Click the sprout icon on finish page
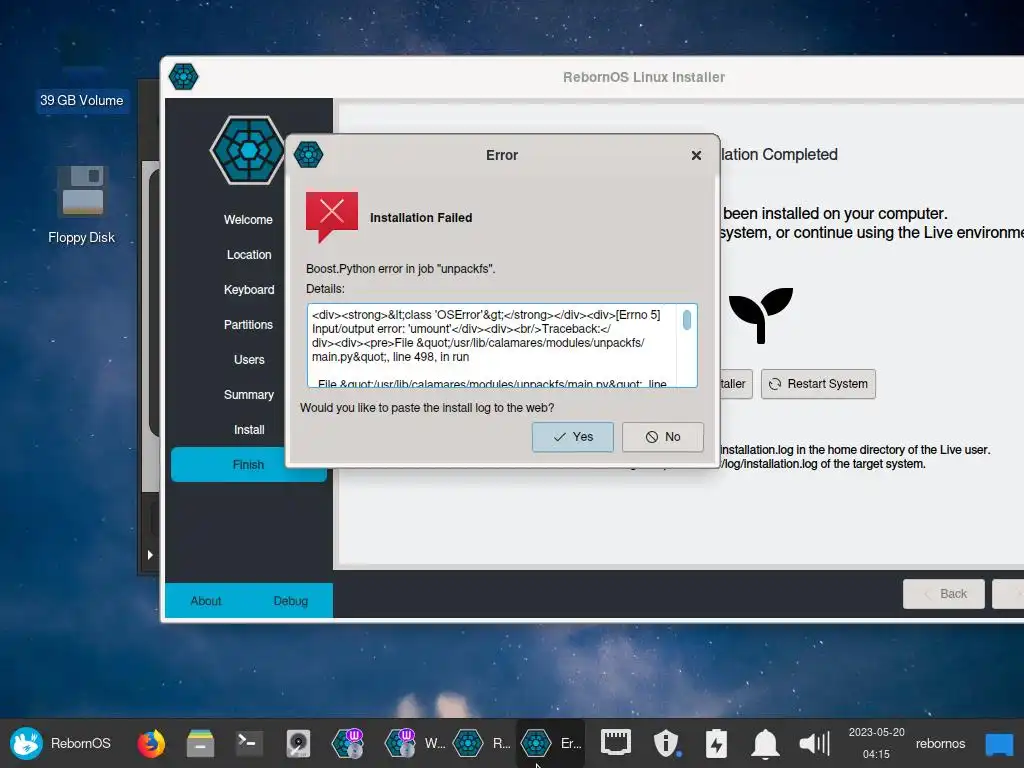The width and height of the screenshot is (1024, 768). point(761,315)
